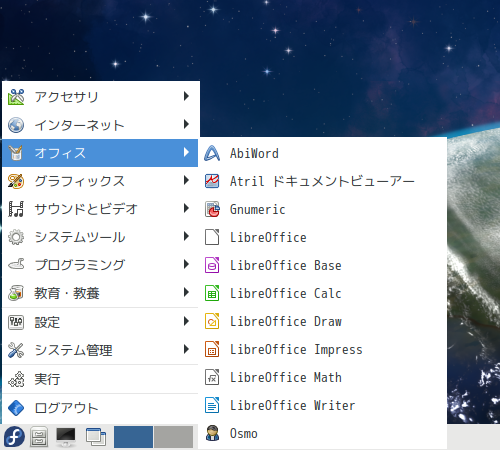Viewport: 500px width, 450px height.
Task: Click the Gnumeric spreadsheet icon
Action: pyautogui.click(x=212, y=209)
